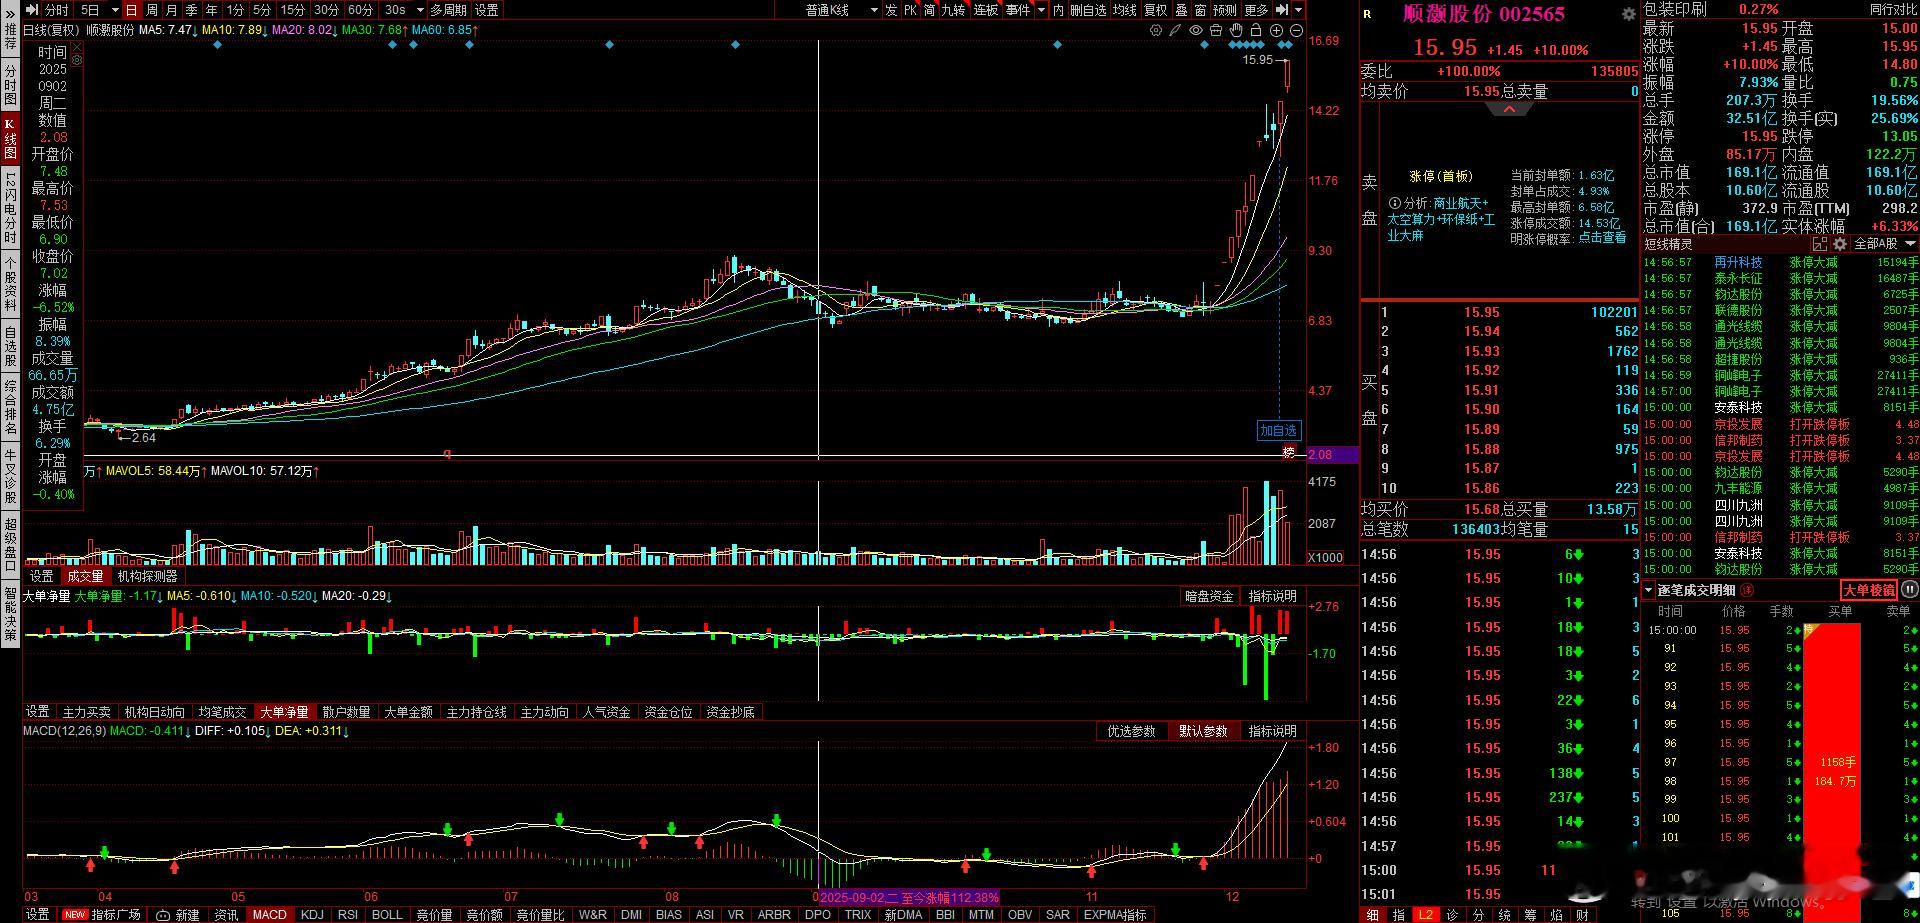Click 点击查看 limit-up probability link

(x=1602, y=239)
